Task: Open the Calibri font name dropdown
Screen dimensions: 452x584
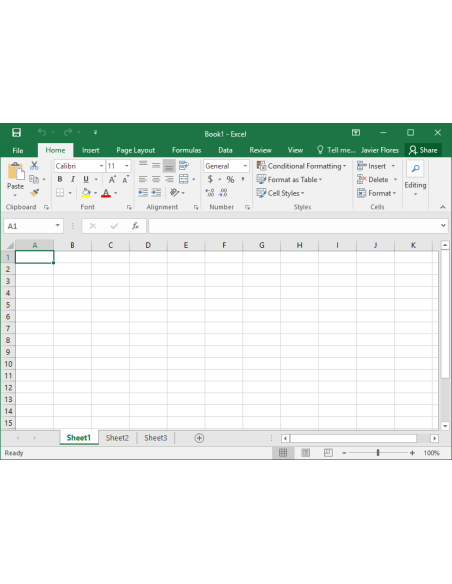Action: pos(101,166)
